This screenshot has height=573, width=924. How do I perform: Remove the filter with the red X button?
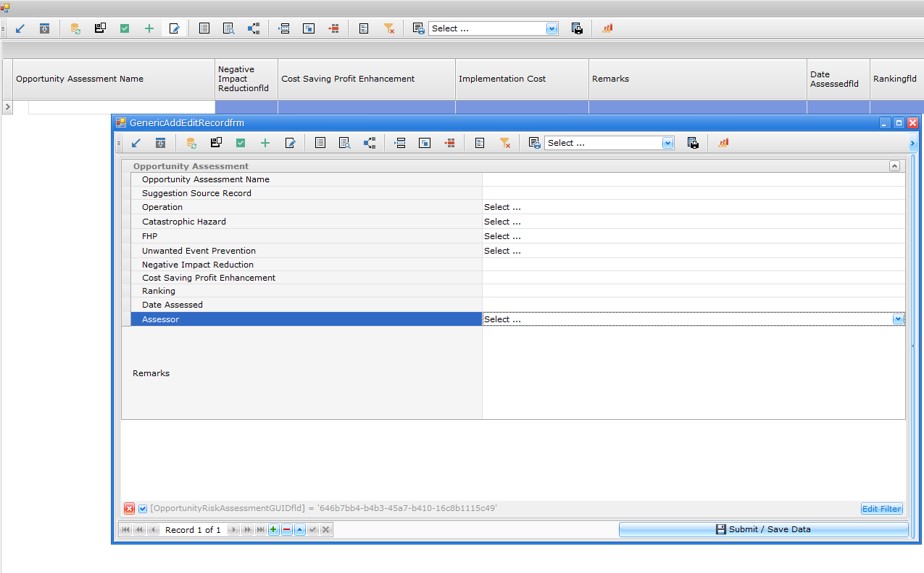point(129,509)
